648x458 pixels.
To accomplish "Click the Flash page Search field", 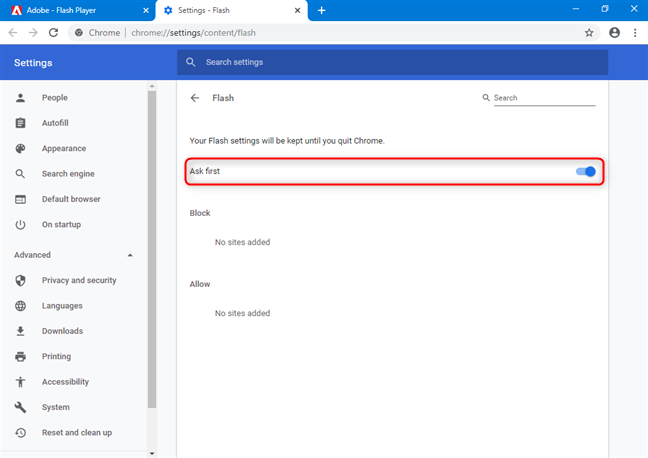I will [x=544, y=98].
